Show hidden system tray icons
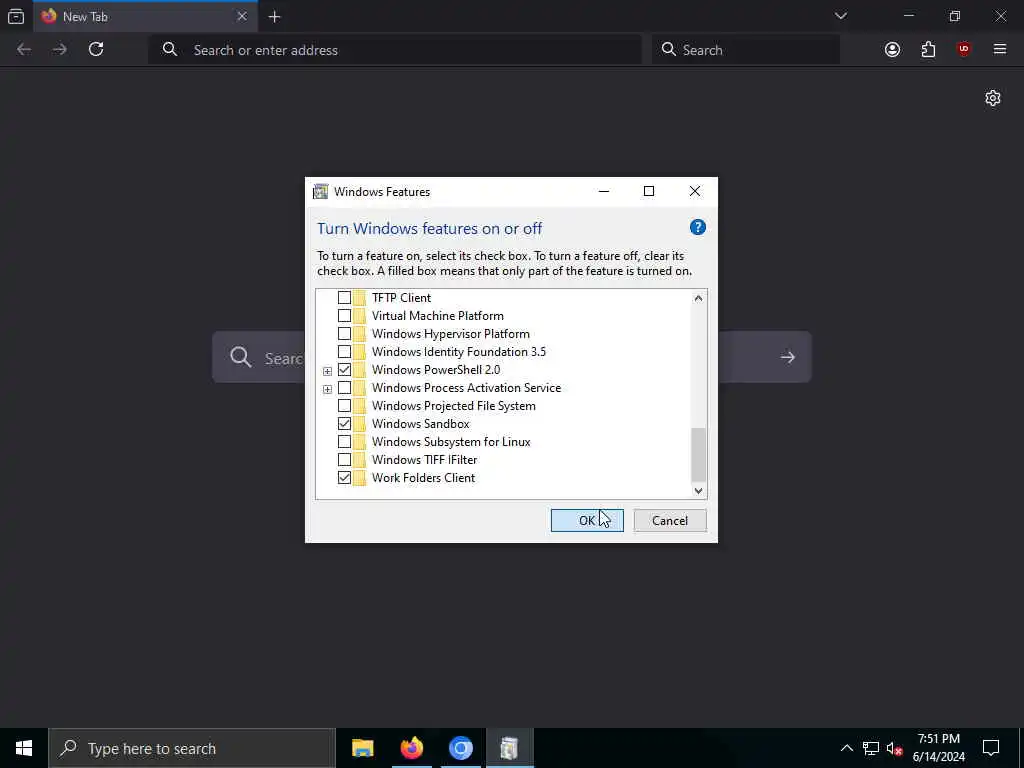The height and width of the screenshot is (768, 1024). point(846,748)
